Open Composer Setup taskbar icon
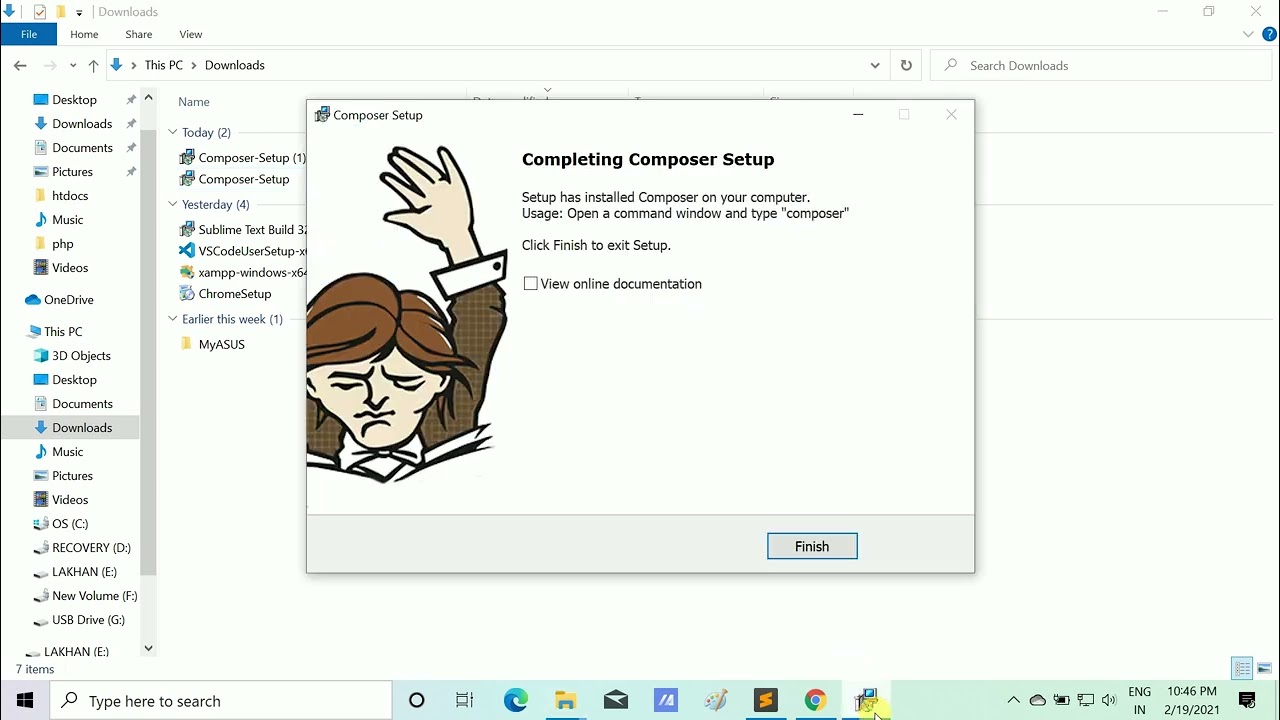This screenshot has width=1280, height=720. pos(866,701)
